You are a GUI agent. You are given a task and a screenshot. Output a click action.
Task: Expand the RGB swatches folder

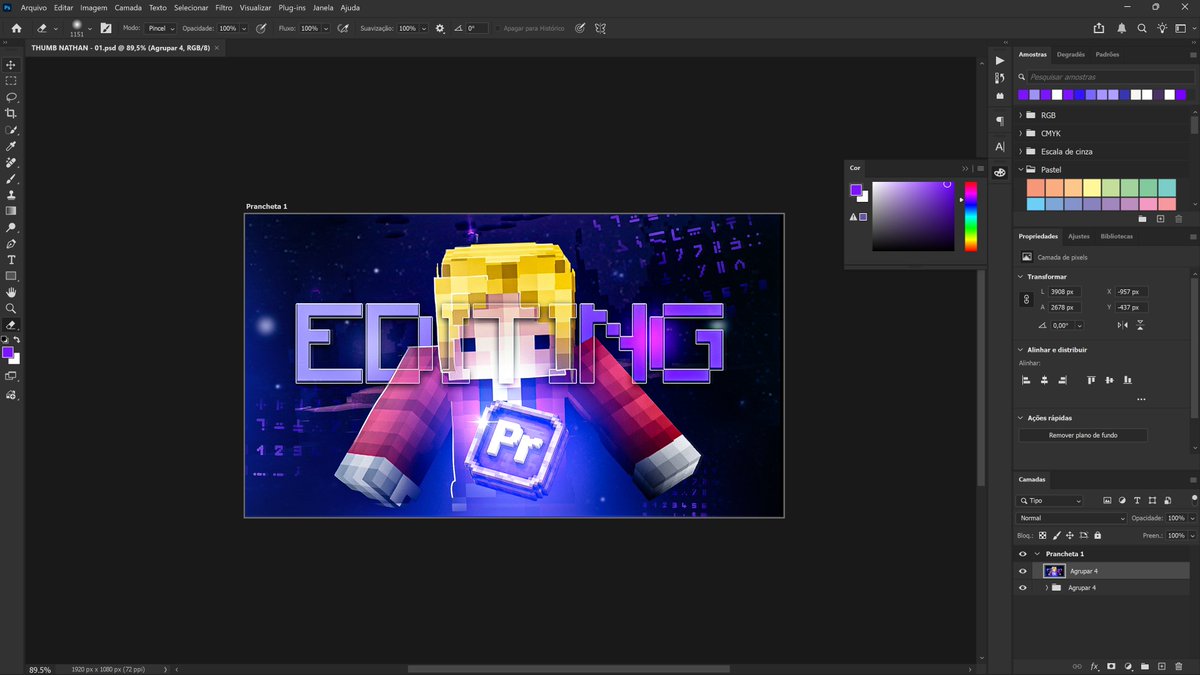1021,115
